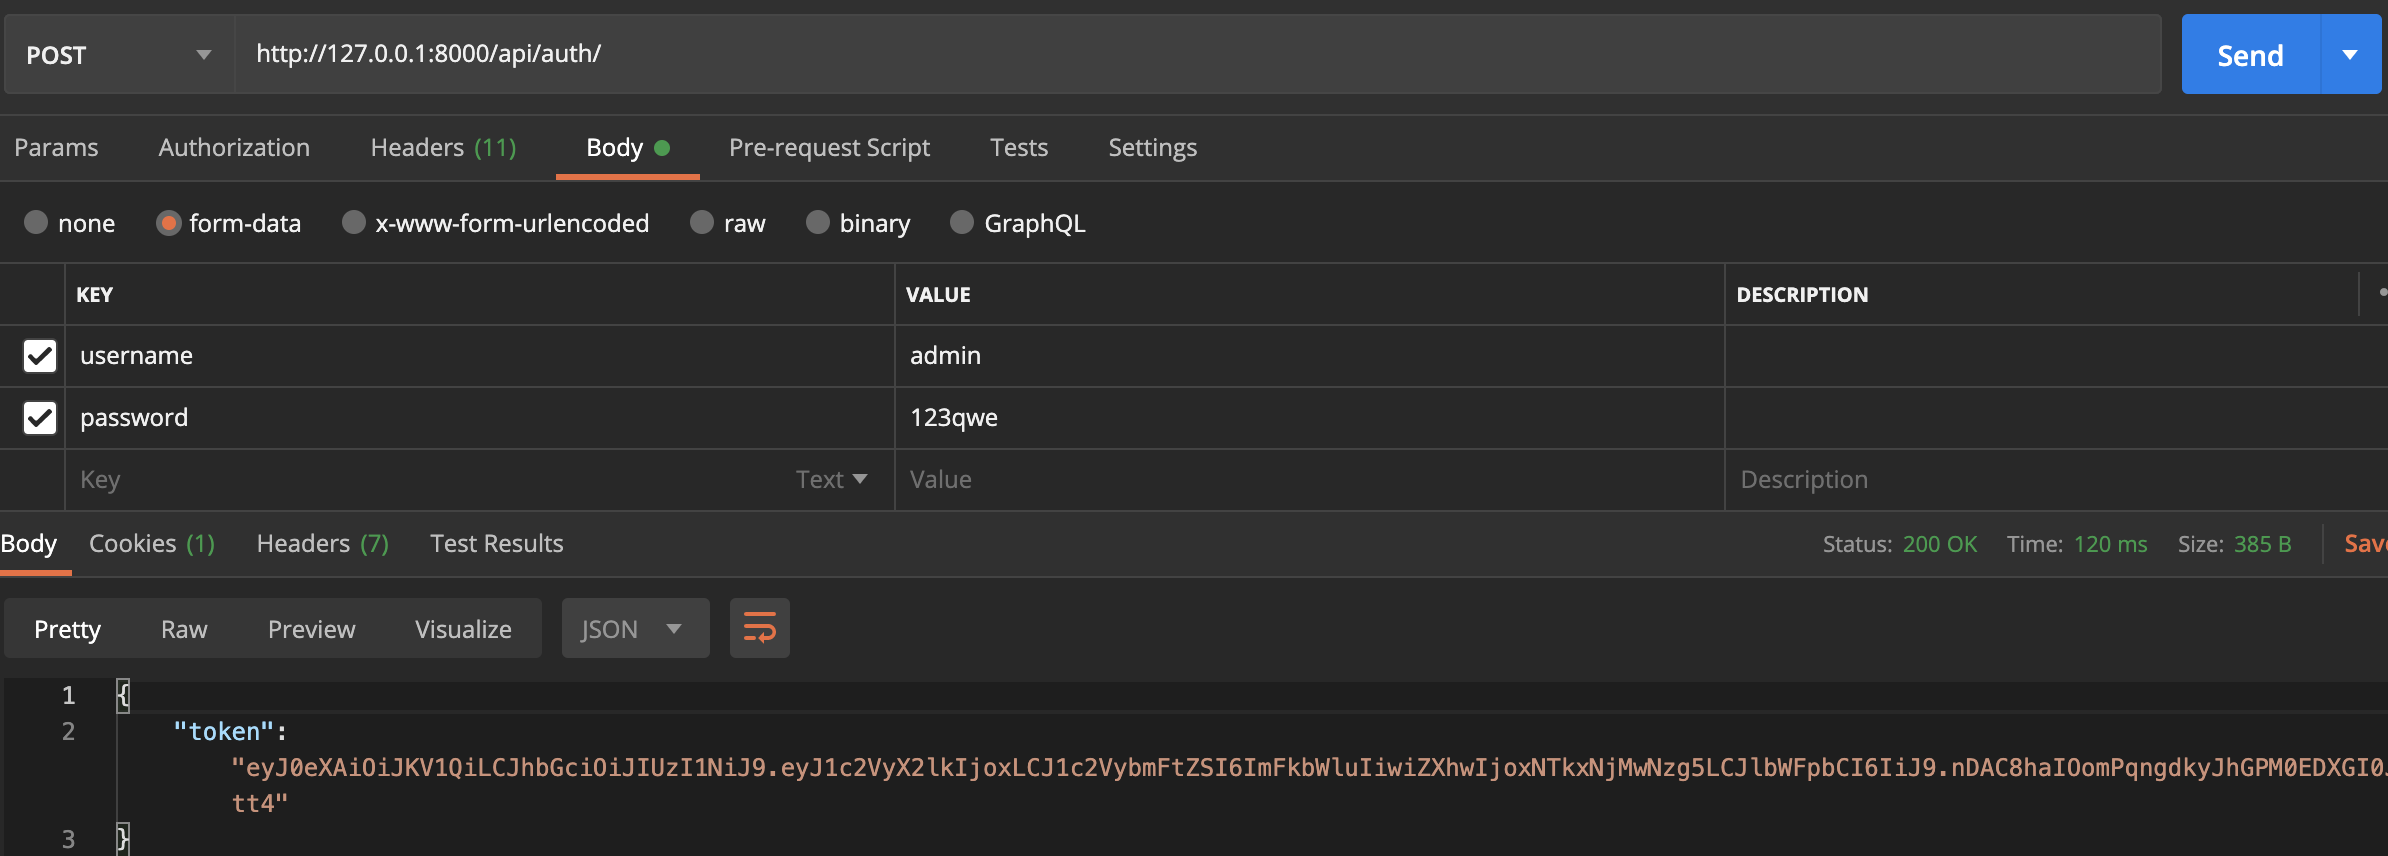Click the empty Description placeholder field
Image resolution: width=2388 pixels, height=856 pixels.
tap(2056, 480)
